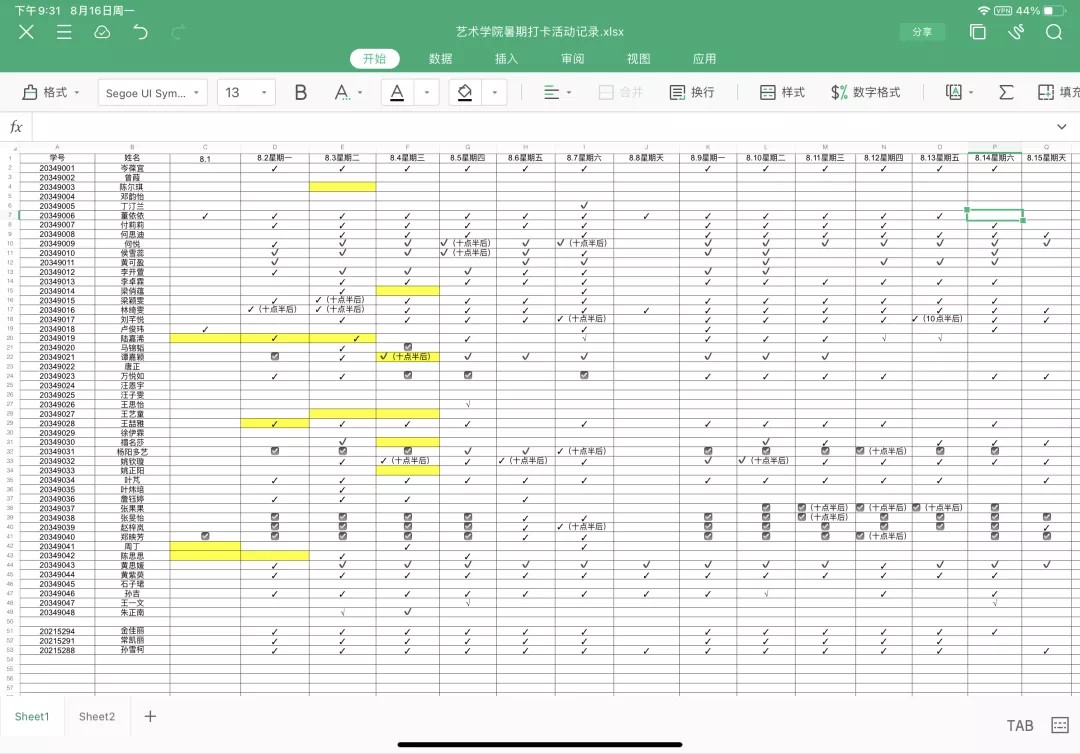1080x754 pixels.
Task: Toggle checkbox for 20349021 under 8.2星期一
Action: (x=275, y=357)
